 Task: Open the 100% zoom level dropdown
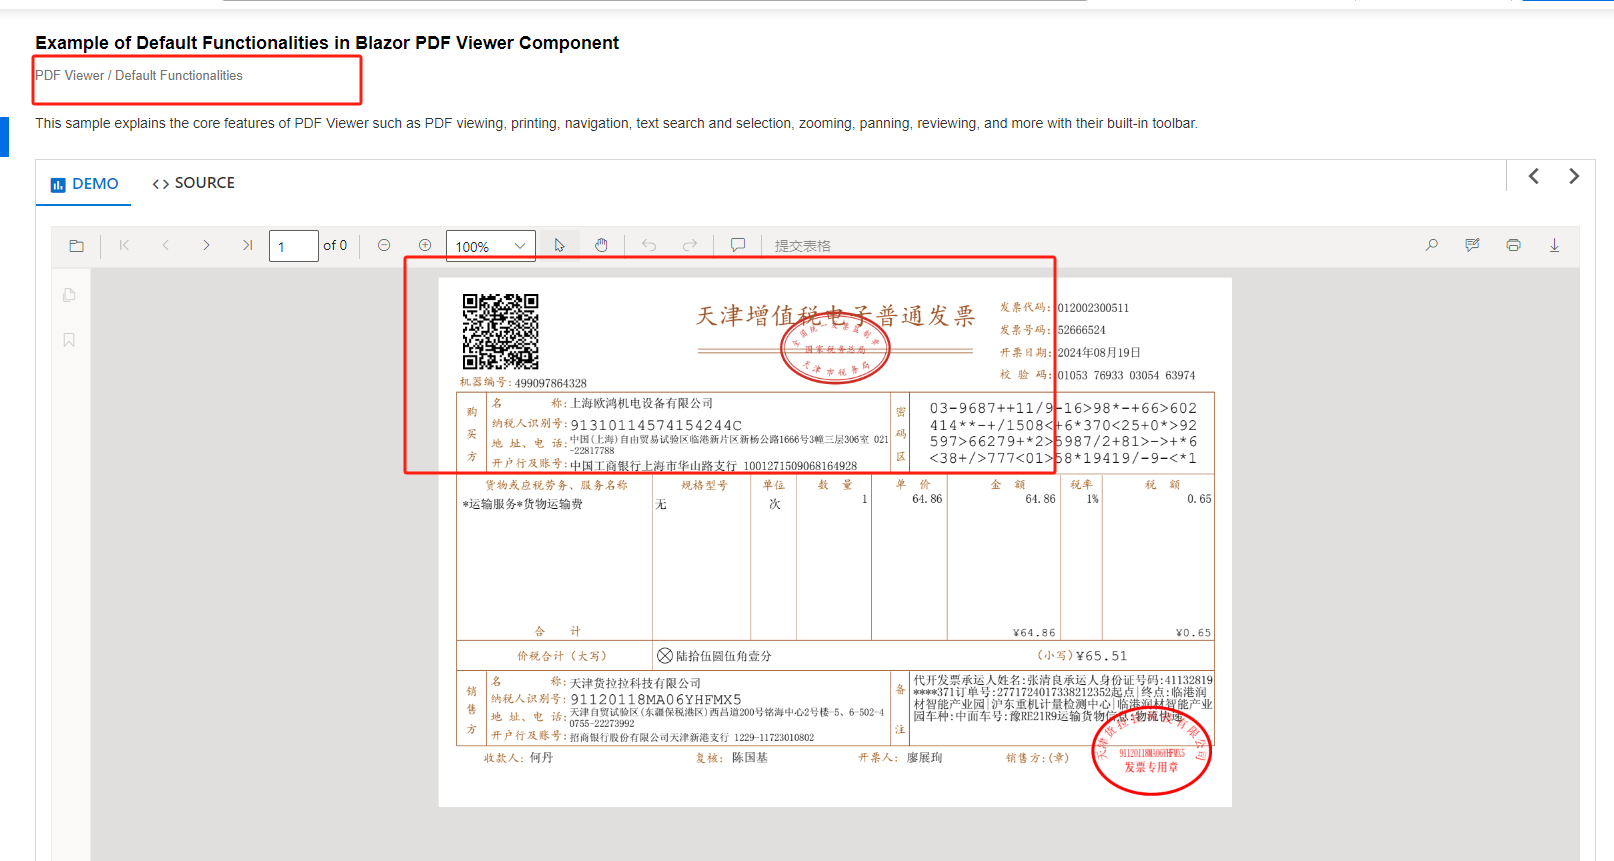point(490,247)
